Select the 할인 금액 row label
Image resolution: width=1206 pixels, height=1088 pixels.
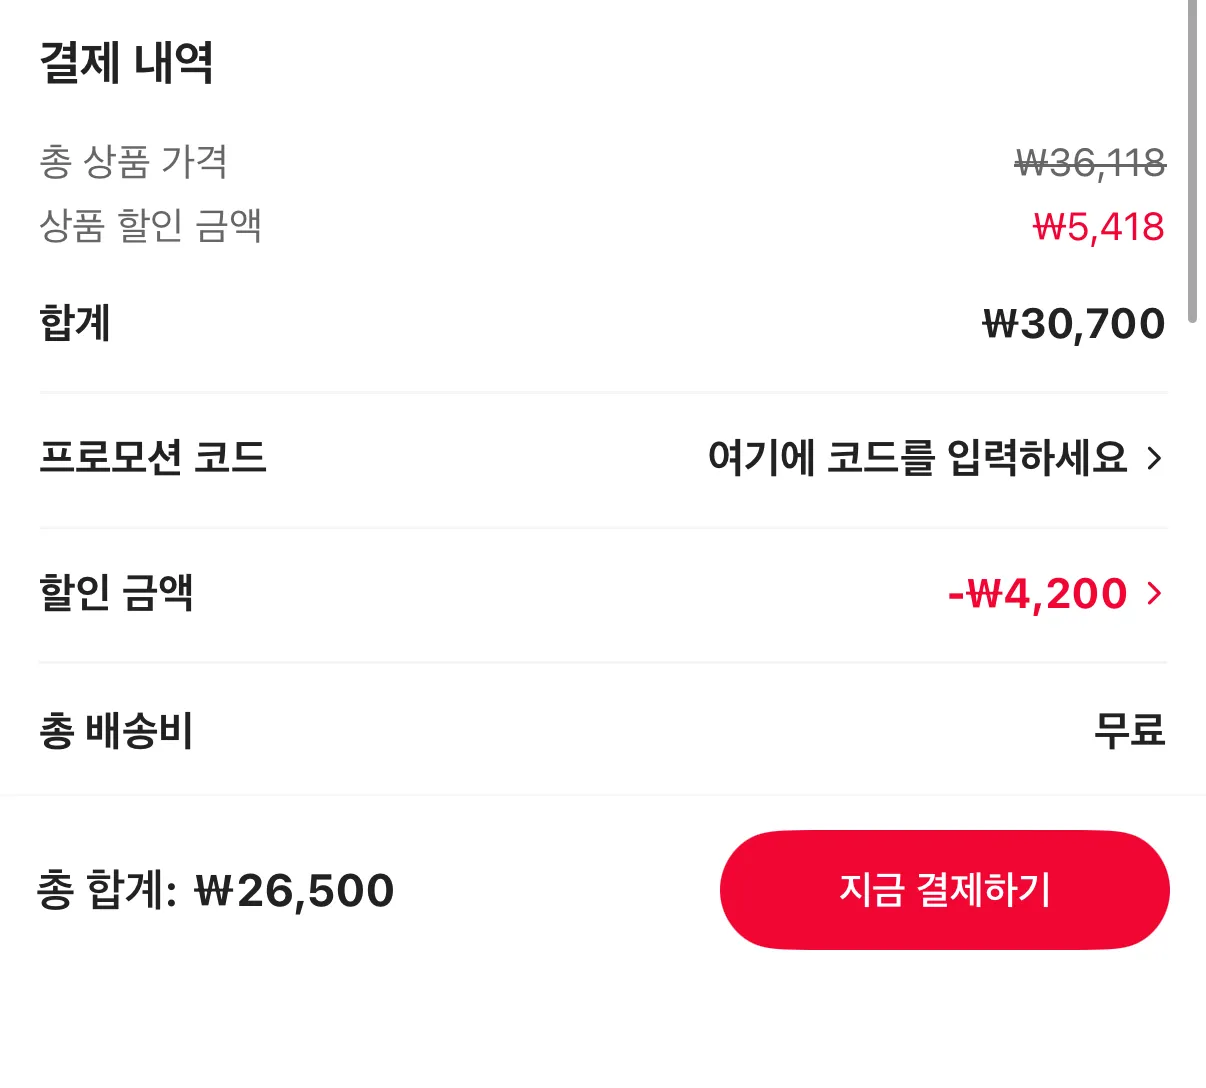coord(116,593)
